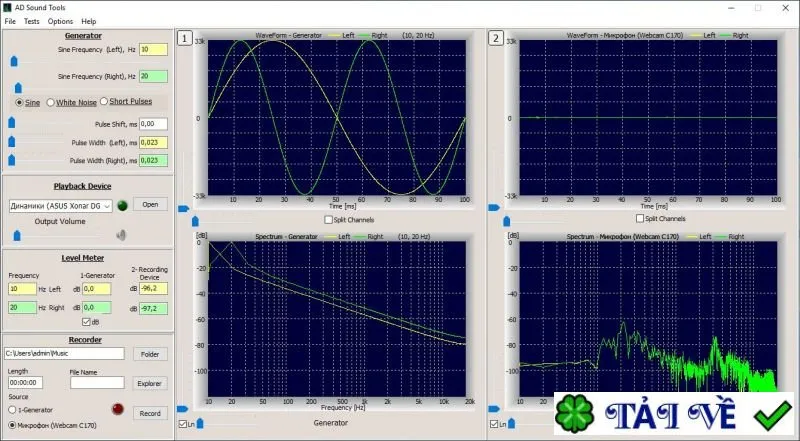The width and height of the screenshot is (800, 441).
Task: Open the Tests menu
Action: (x=32, y=21)
